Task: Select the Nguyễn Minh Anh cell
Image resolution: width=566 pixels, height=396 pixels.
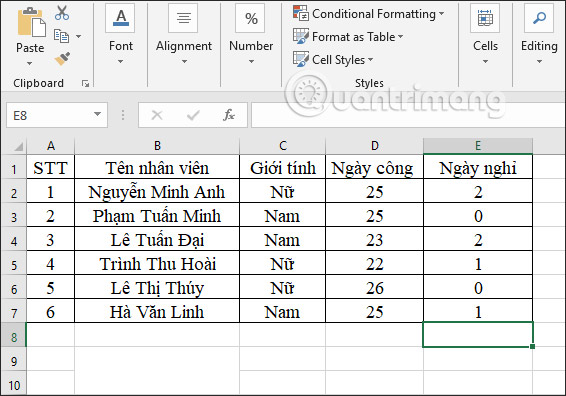Action: pos(157,191)
